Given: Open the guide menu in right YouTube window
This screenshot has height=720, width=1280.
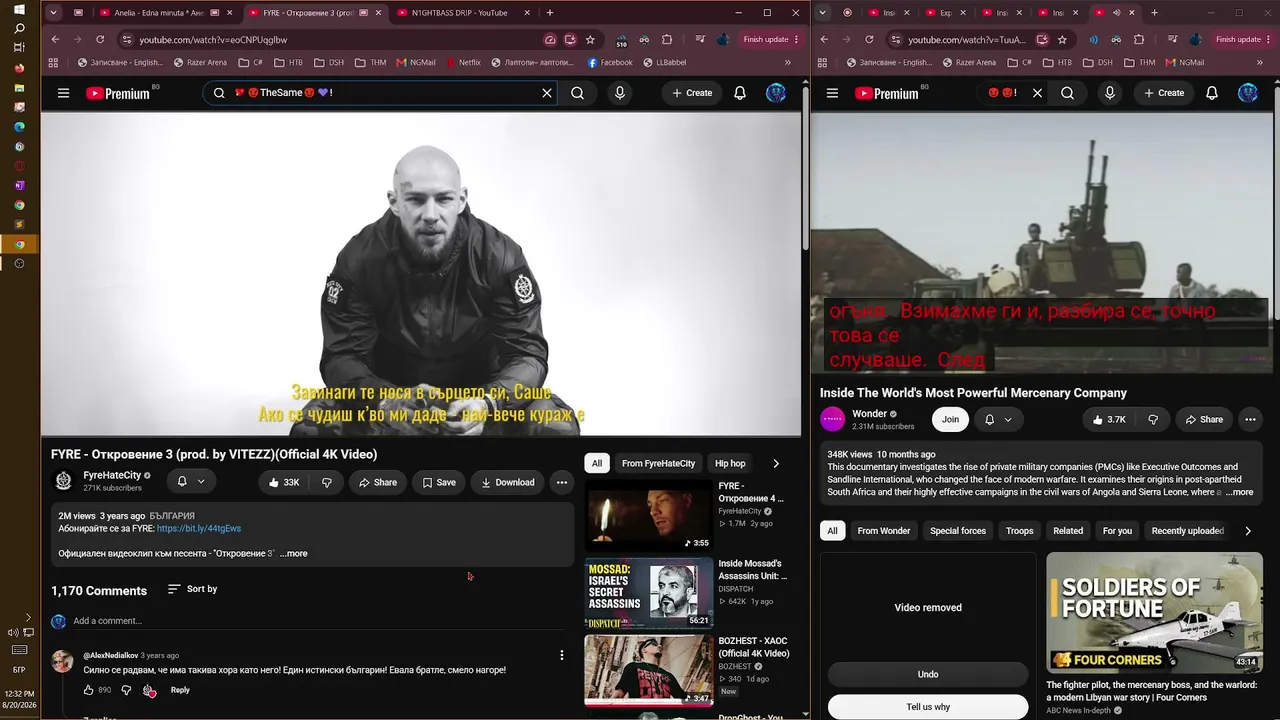Looking at the screenshot, I should (832, 93).
